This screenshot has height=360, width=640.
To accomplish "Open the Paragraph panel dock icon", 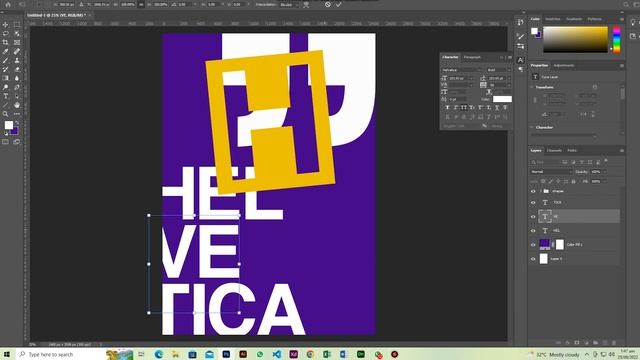I will pos(520,69).
